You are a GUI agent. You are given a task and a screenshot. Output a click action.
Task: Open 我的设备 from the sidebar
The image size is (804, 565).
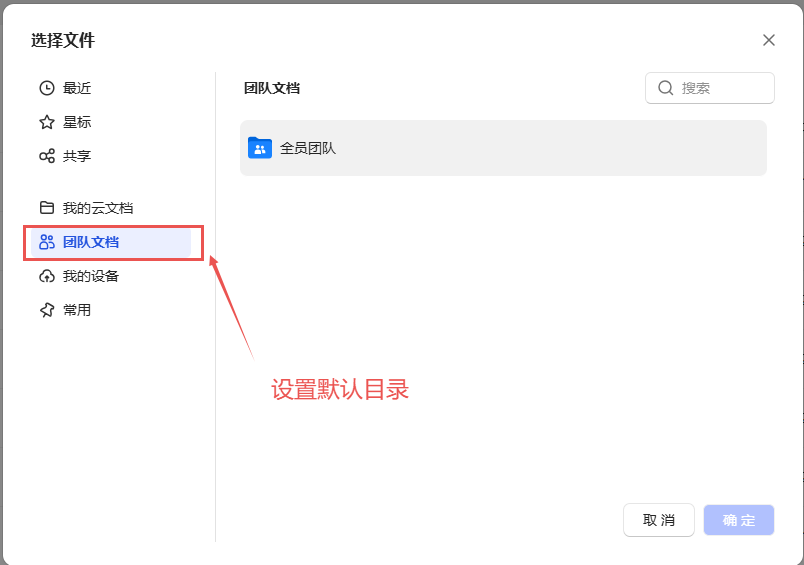click(x=91, y=276)
